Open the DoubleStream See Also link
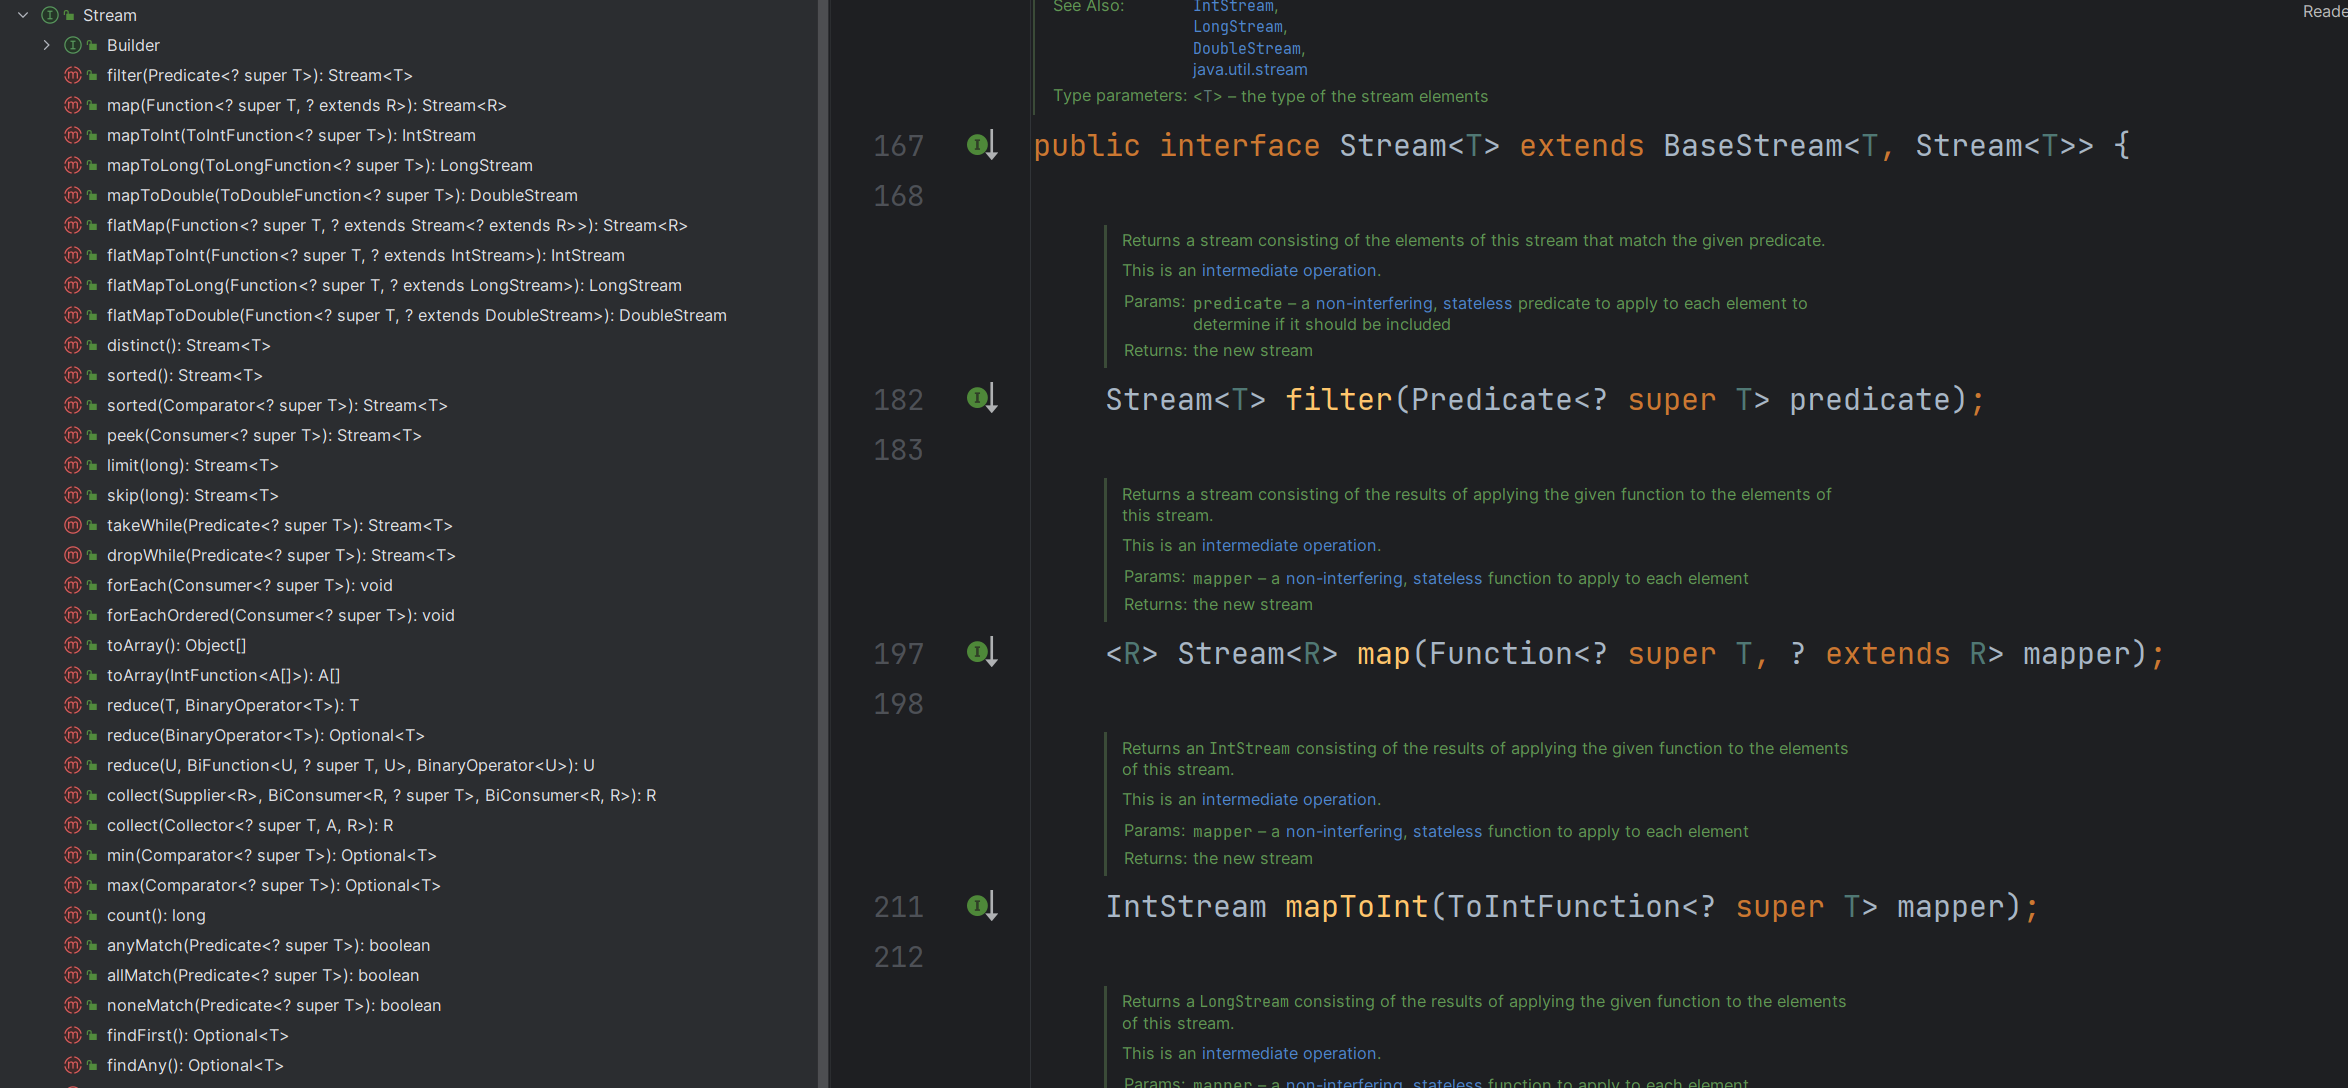This screenshot has height=1088, width=2348. (1246, 48)
